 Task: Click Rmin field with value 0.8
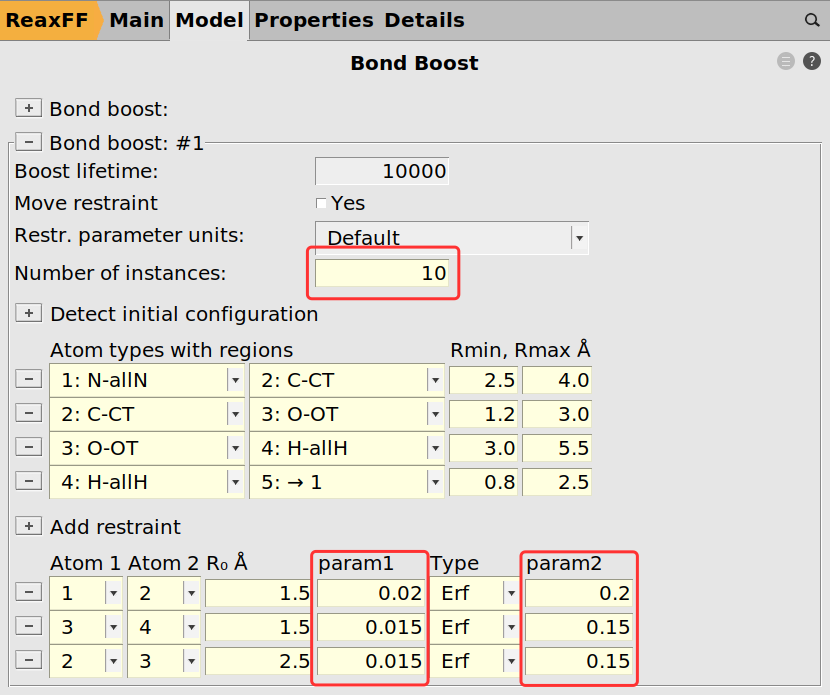click(484, 482)
